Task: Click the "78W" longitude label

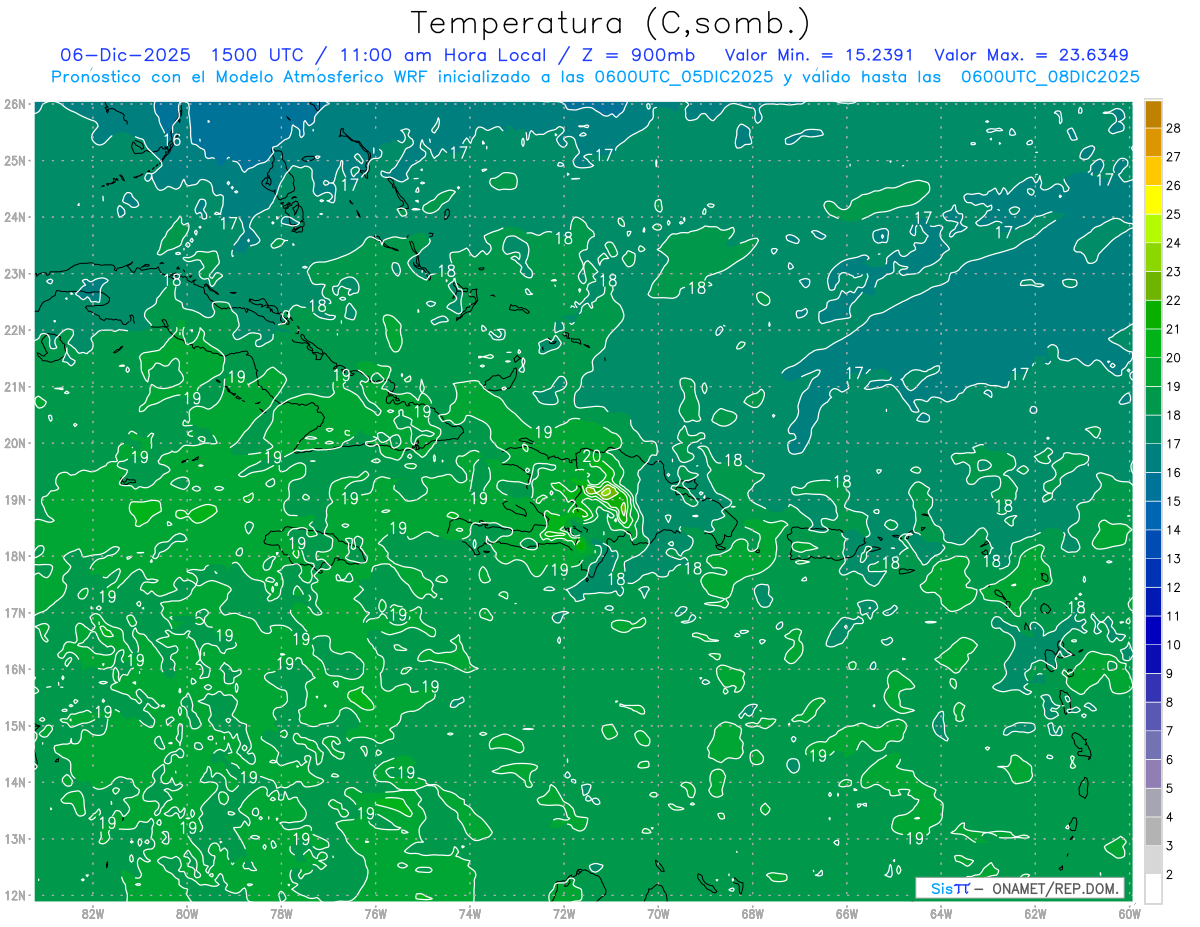Action: click(x=281, y=912)
